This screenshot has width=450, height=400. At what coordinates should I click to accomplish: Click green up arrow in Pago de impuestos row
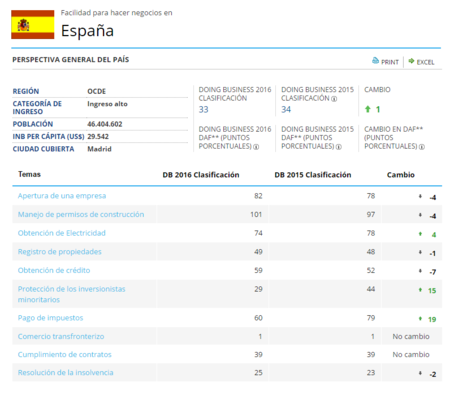tap(420, 319)
